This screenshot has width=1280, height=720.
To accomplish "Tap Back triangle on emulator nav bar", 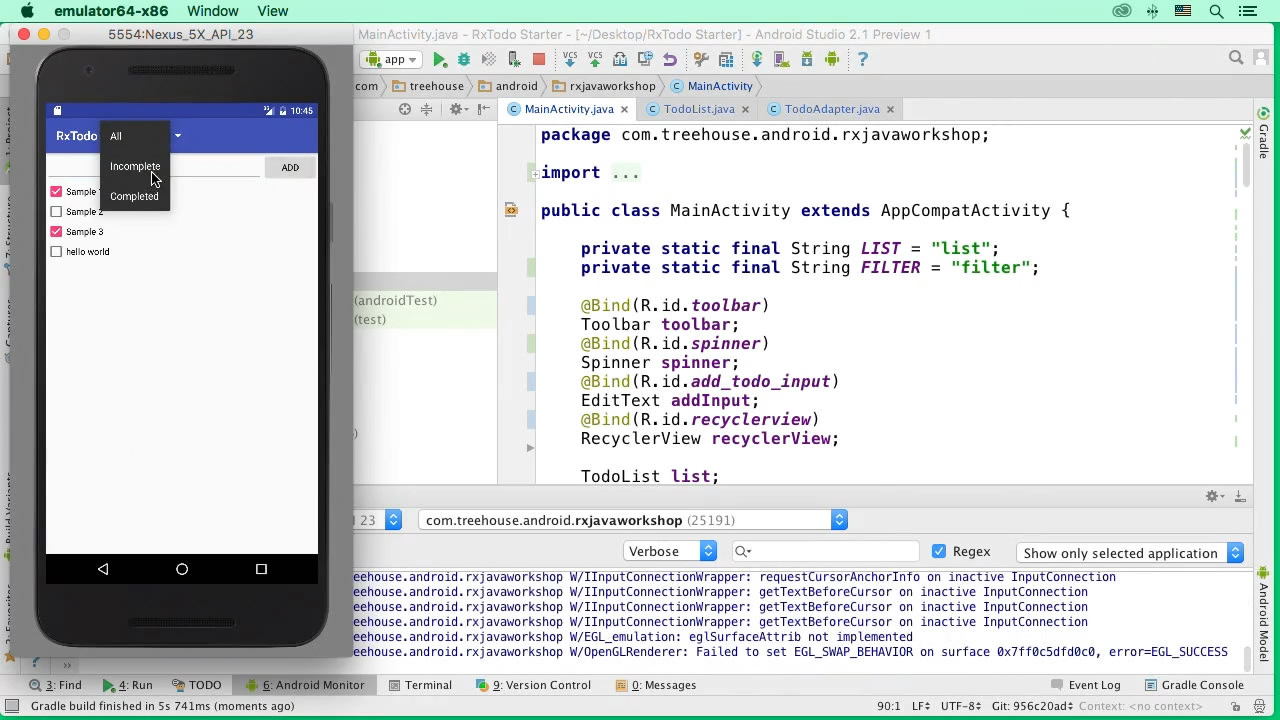I will point(103,569).
